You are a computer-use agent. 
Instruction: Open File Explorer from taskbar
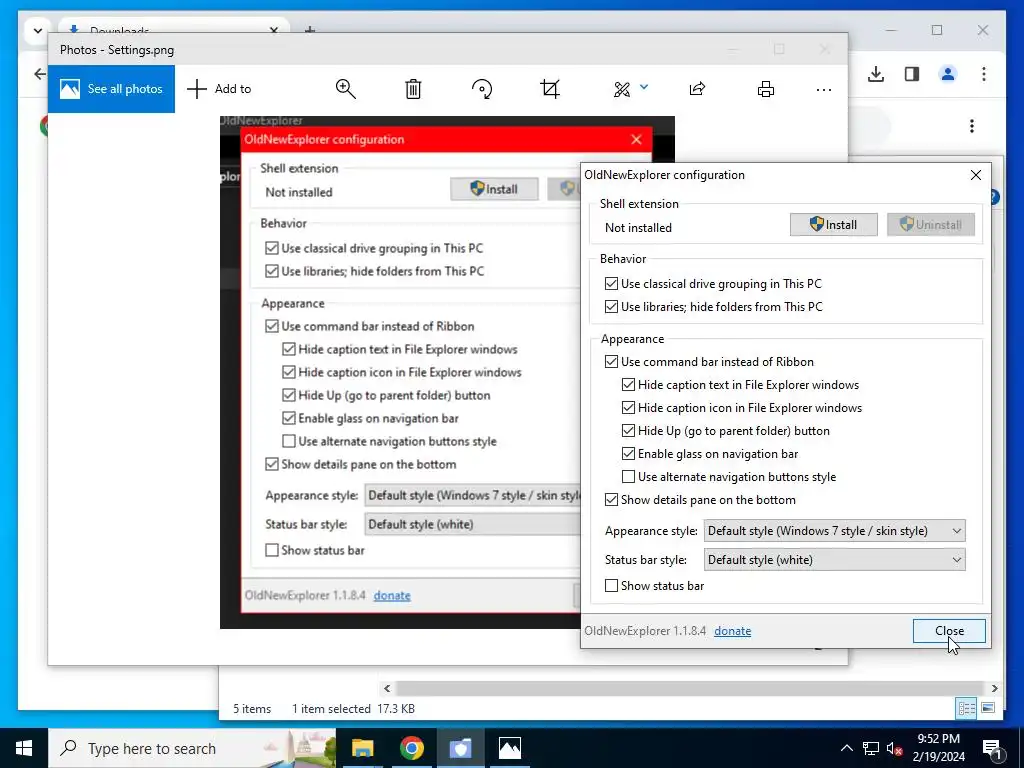[362, 748]
